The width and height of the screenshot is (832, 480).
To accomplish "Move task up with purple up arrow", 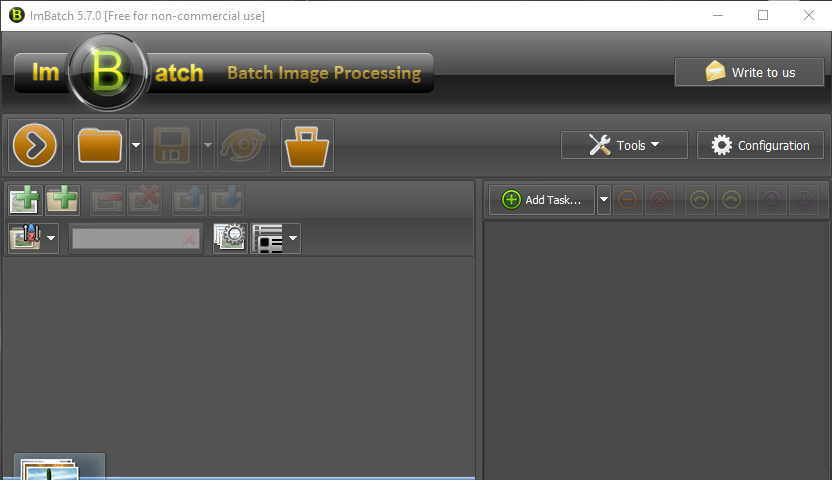I will [x=771, y=200].
